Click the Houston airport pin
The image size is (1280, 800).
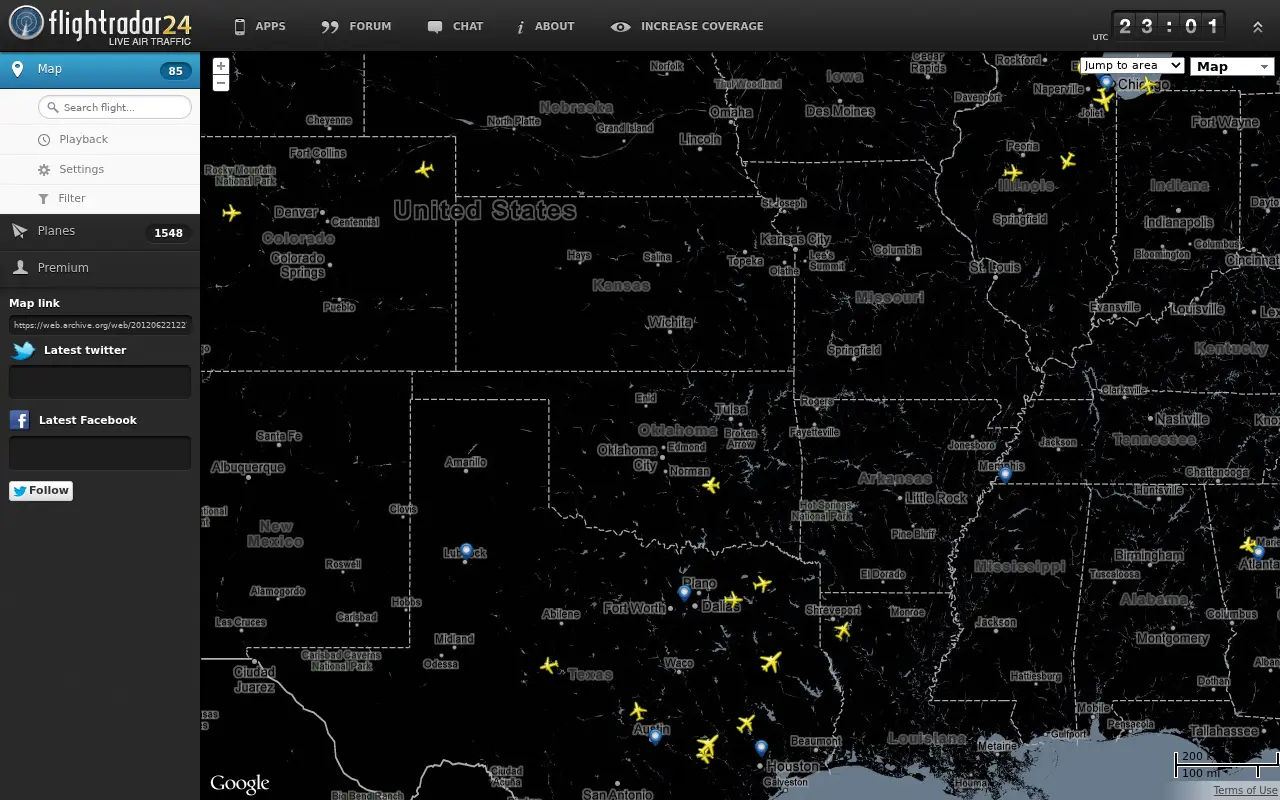tap(761, 748)
